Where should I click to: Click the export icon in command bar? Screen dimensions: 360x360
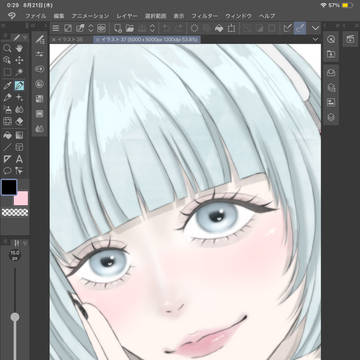[80, 28]
